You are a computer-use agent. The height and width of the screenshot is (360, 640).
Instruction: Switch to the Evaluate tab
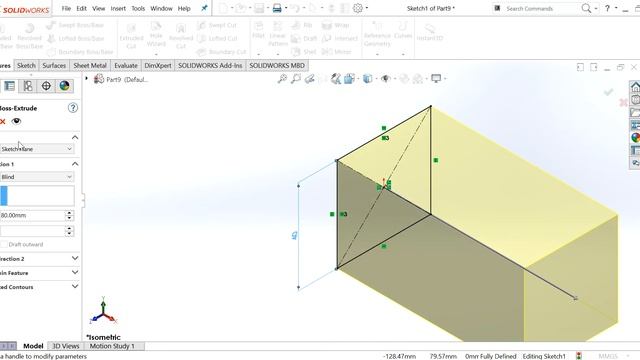point(126,65)
